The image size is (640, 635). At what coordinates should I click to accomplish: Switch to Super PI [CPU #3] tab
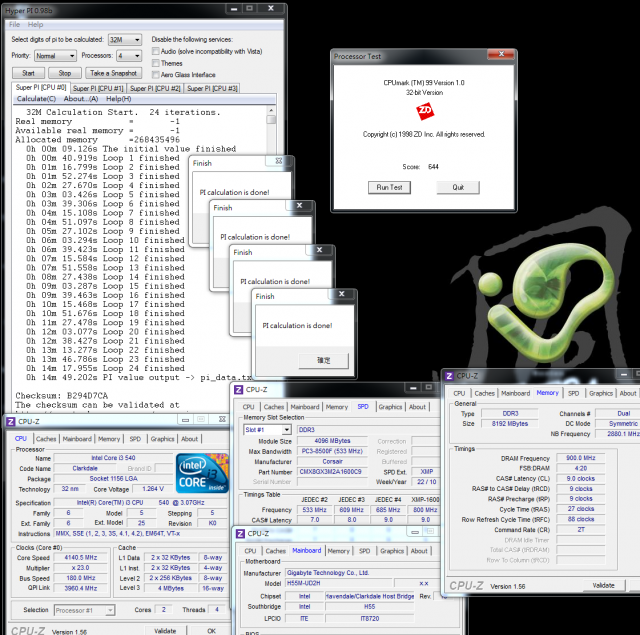tap(212, 89)
